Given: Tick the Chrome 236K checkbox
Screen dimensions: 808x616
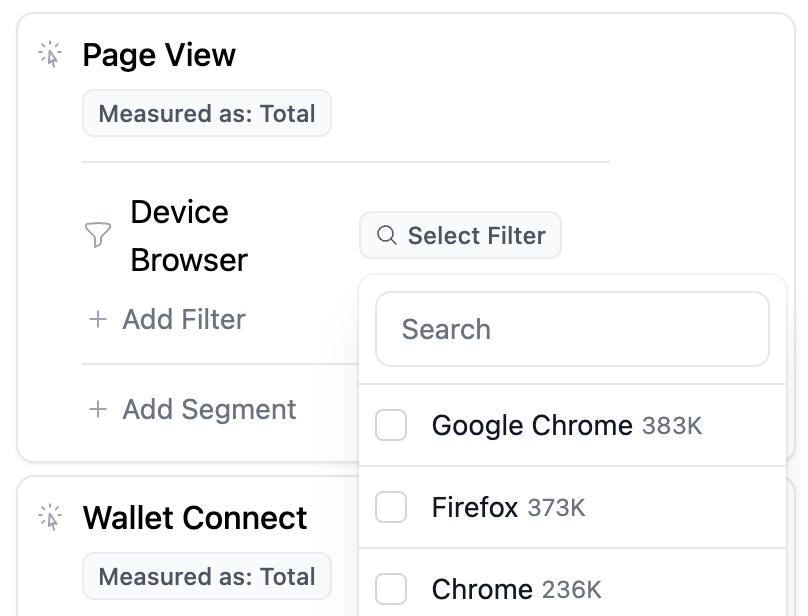Looking at the screenshot, I should (x=391, y=589).
